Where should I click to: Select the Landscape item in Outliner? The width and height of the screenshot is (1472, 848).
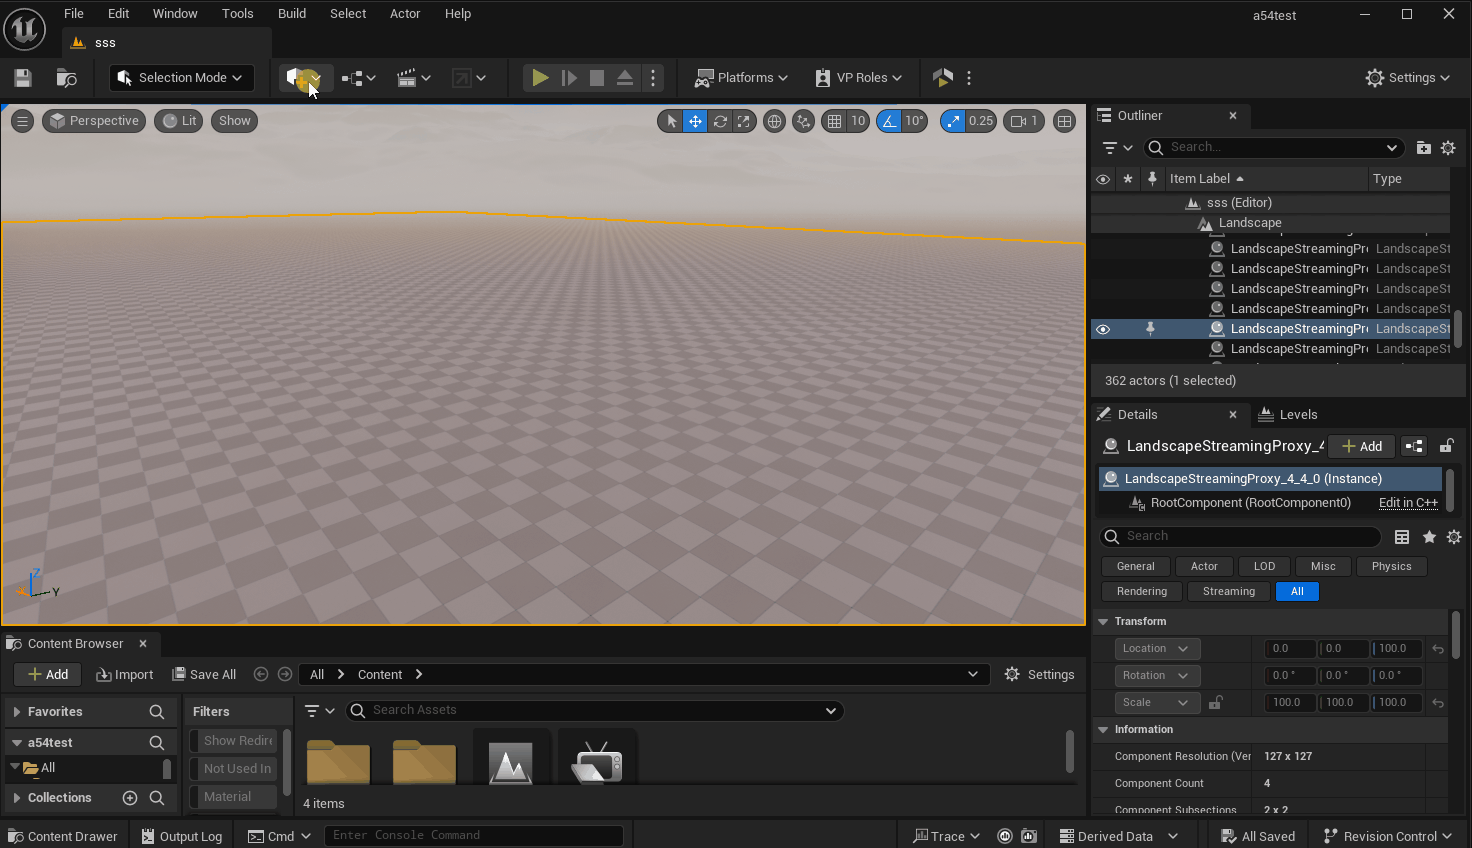click(1250, 223)
